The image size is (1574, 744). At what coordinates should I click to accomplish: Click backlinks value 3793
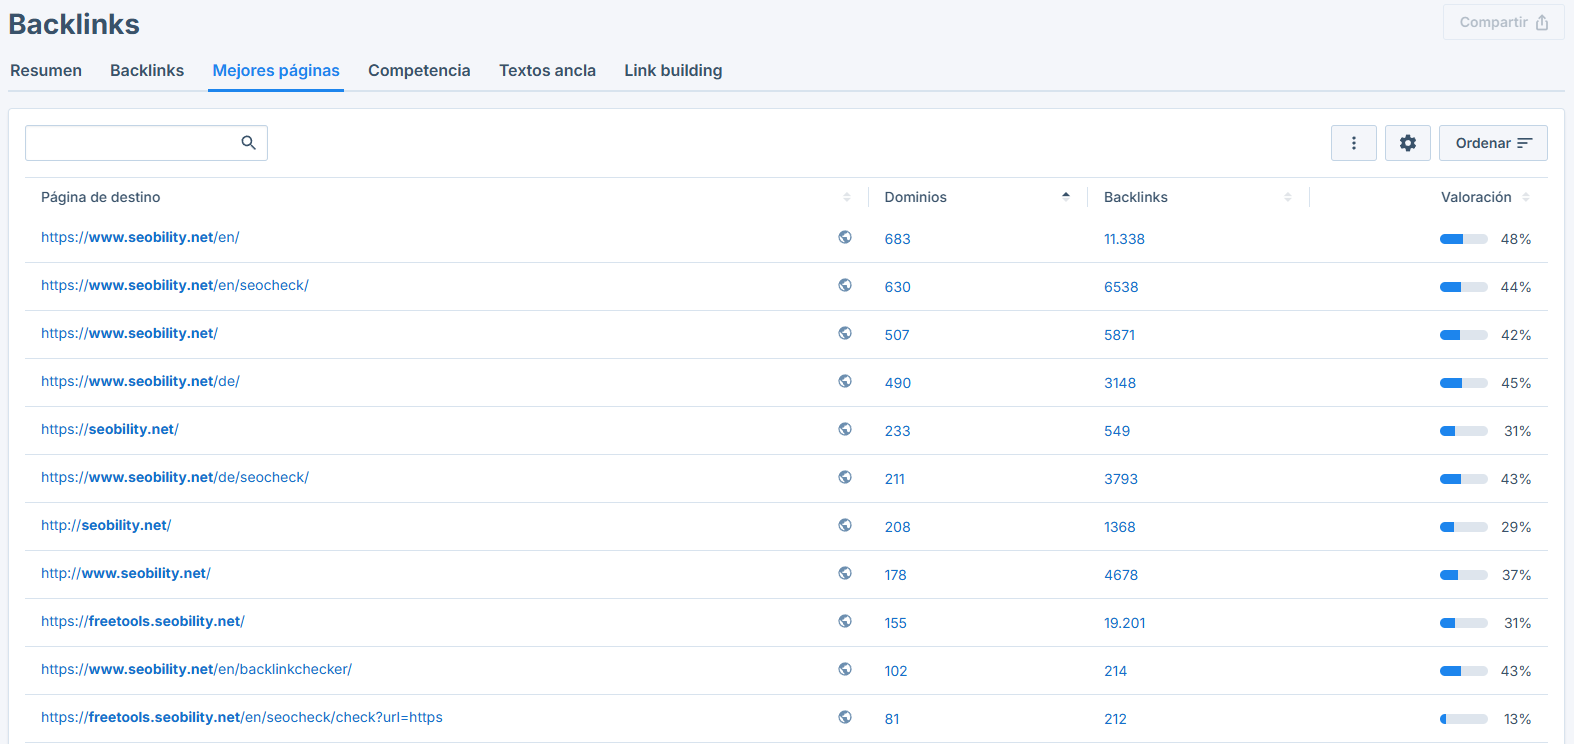tap(1121, 479)
